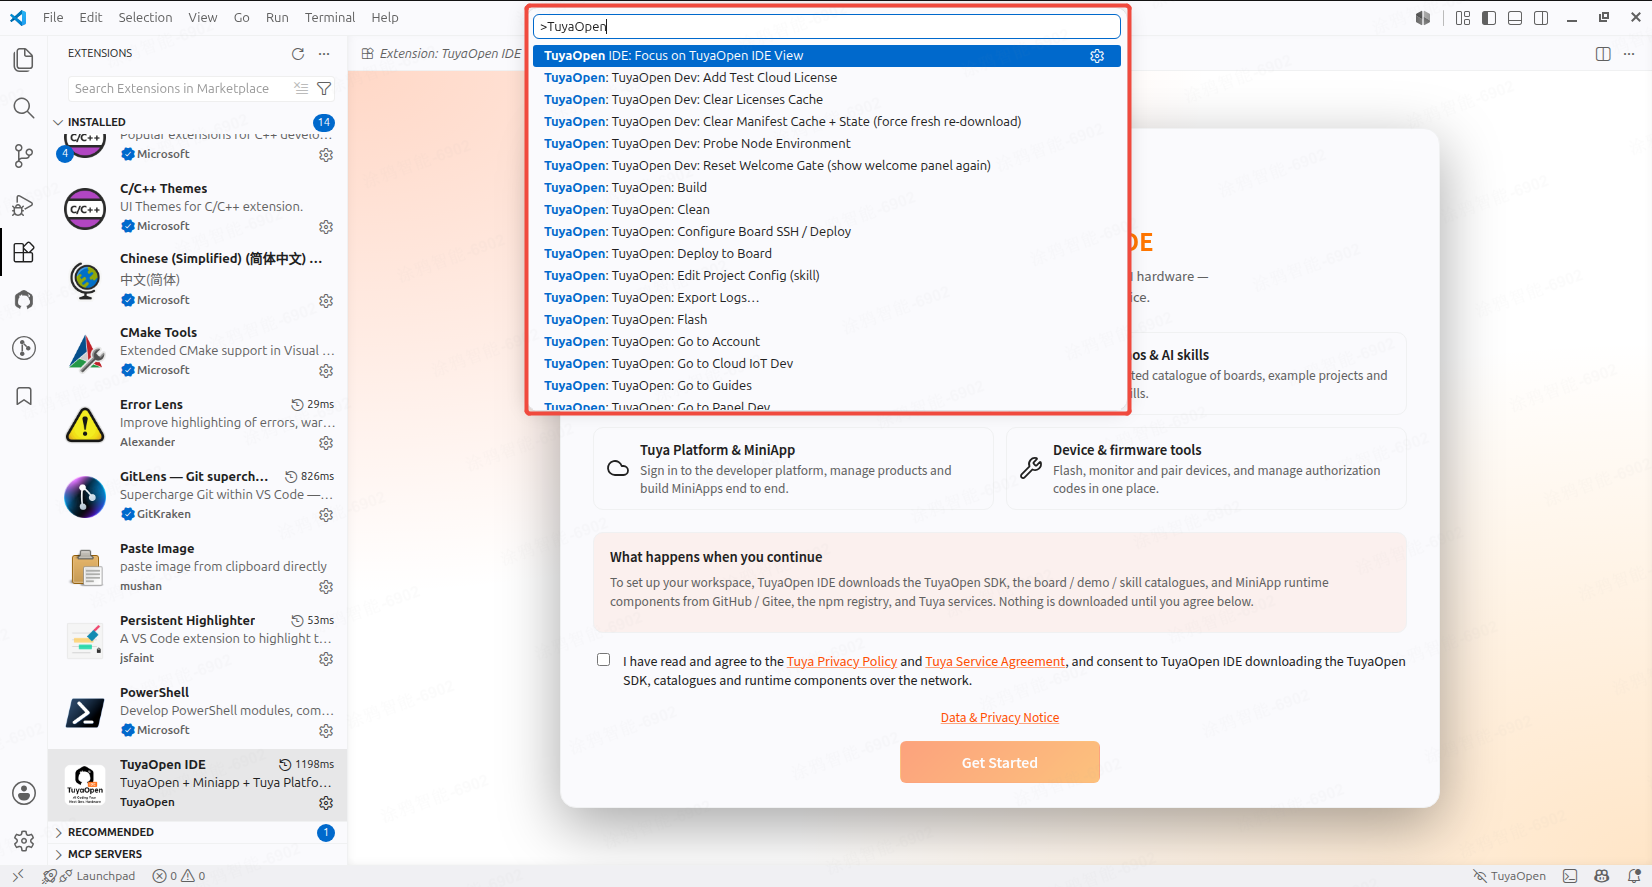The width and height of the screenshot is (1652, 887).
Task: Toggle the bottom panel visibility
Action: [1515, 18]
